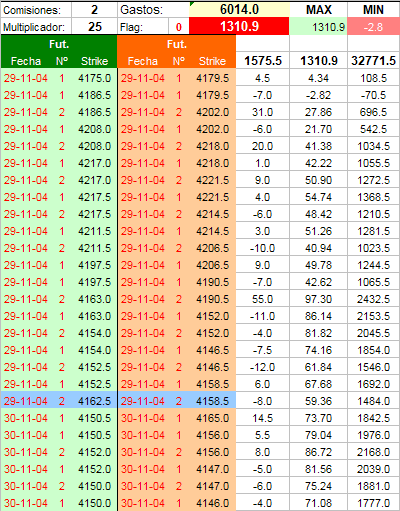Select the bold total cell 1575.5
The image size is (400, 511).
pos(263,61)
